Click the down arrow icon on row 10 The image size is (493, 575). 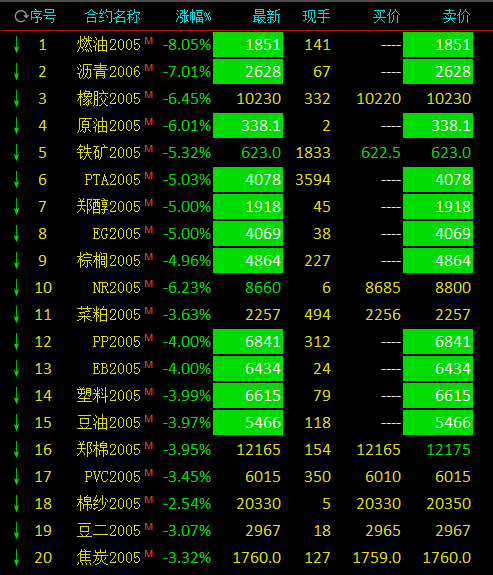click(16, 288)
